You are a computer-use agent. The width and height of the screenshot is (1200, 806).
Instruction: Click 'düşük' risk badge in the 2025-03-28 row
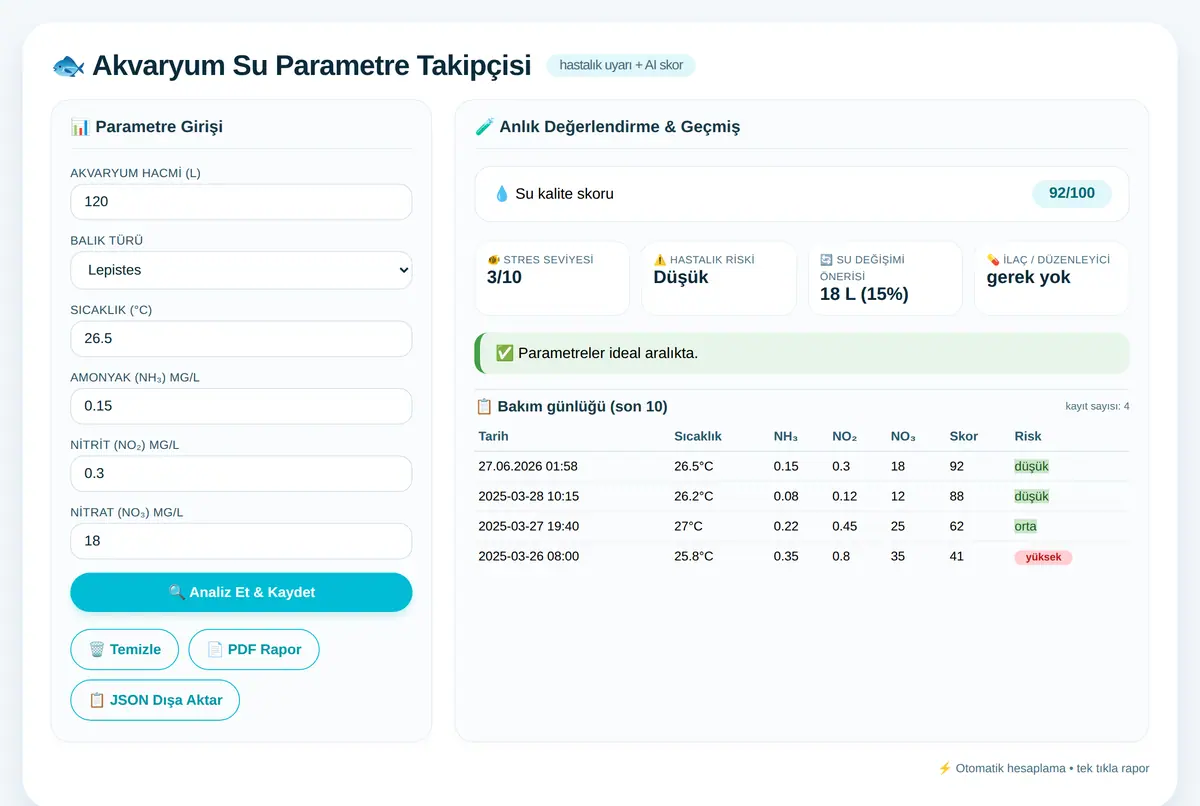point(1031,496)
